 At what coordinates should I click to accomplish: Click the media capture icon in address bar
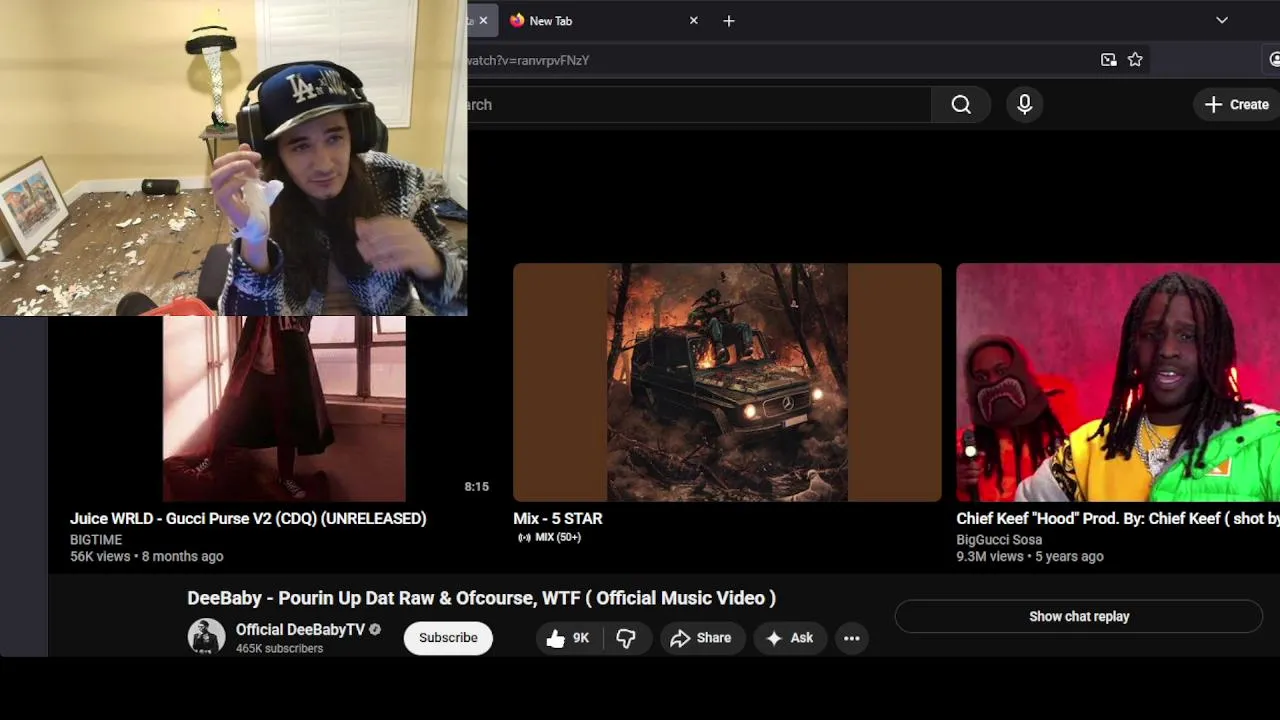point(1108,60)
